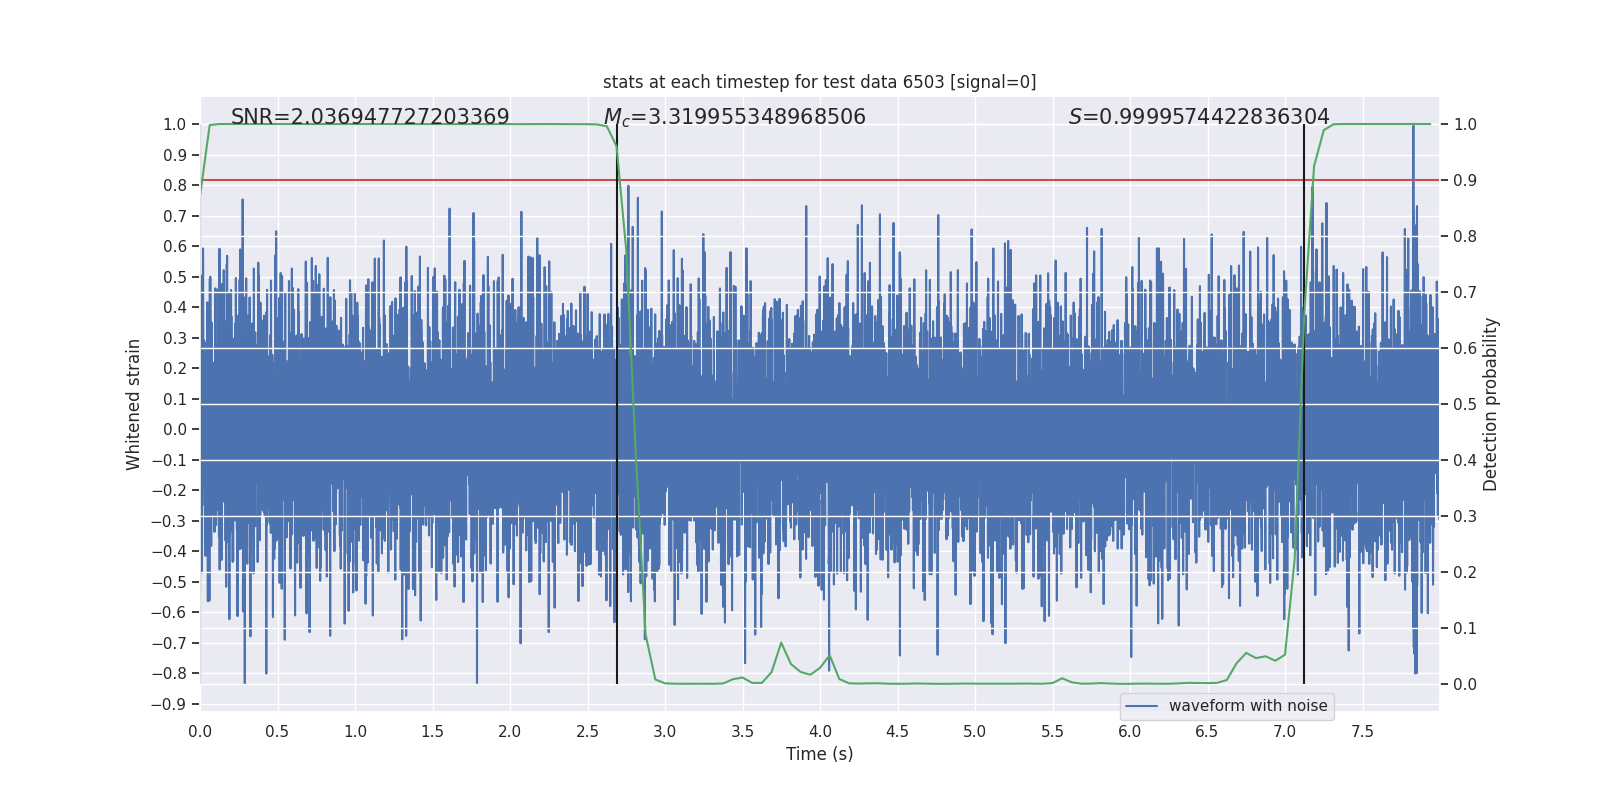This screenshot has width=1600, height=800.
Task: Click the right y-axis tick label 0.9
Action: (x=1465, y=180)
